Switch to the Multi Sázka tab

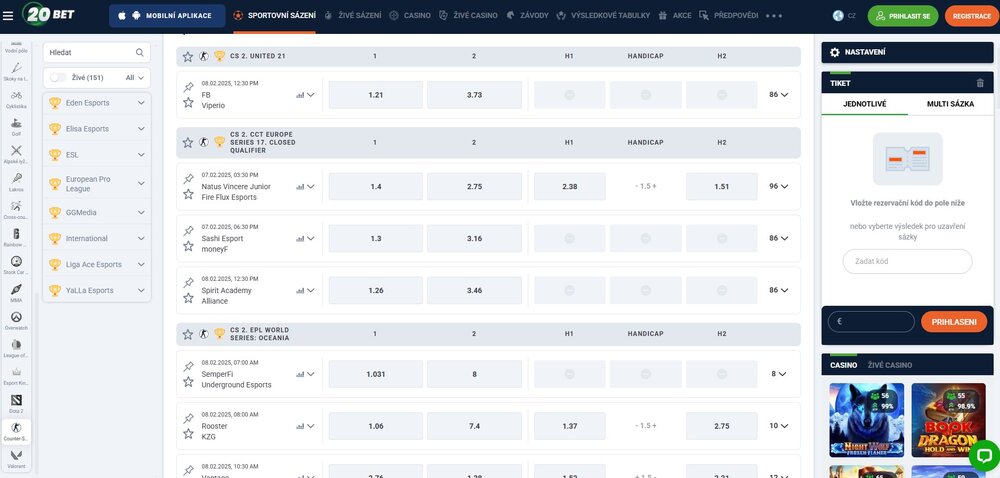click(x=952, y=103)
